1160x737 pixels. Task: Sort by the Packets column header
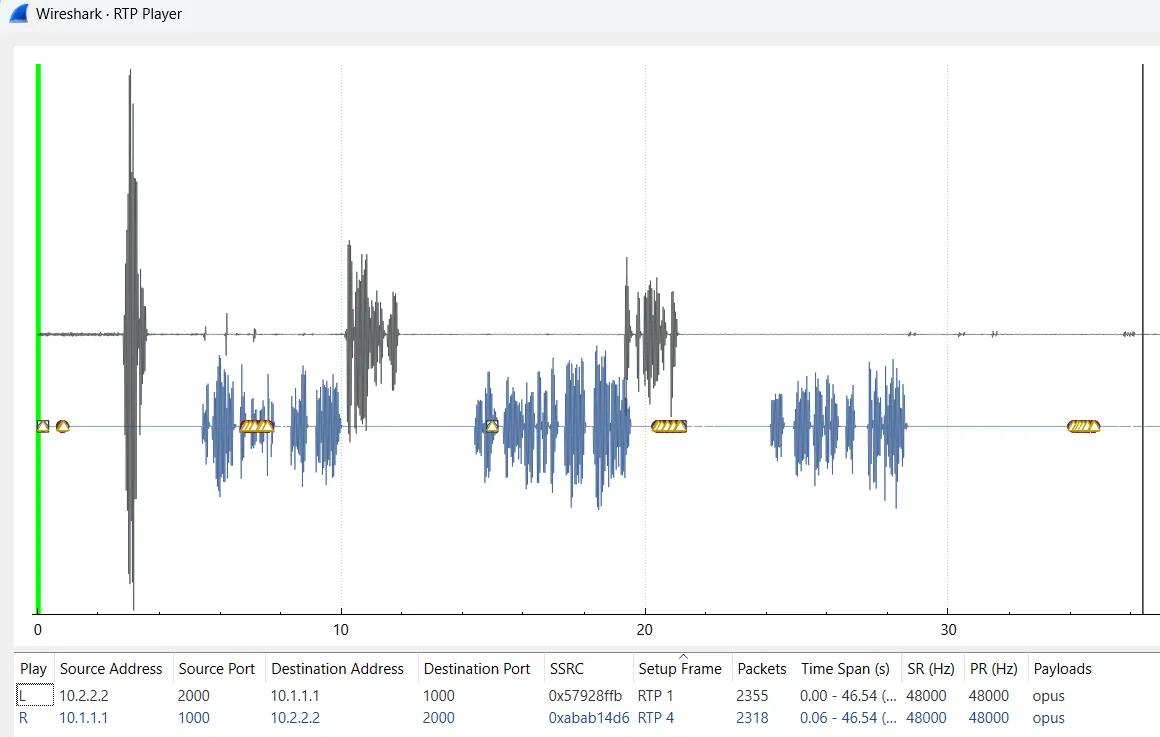pyautogui.click(x=761, y=669)
